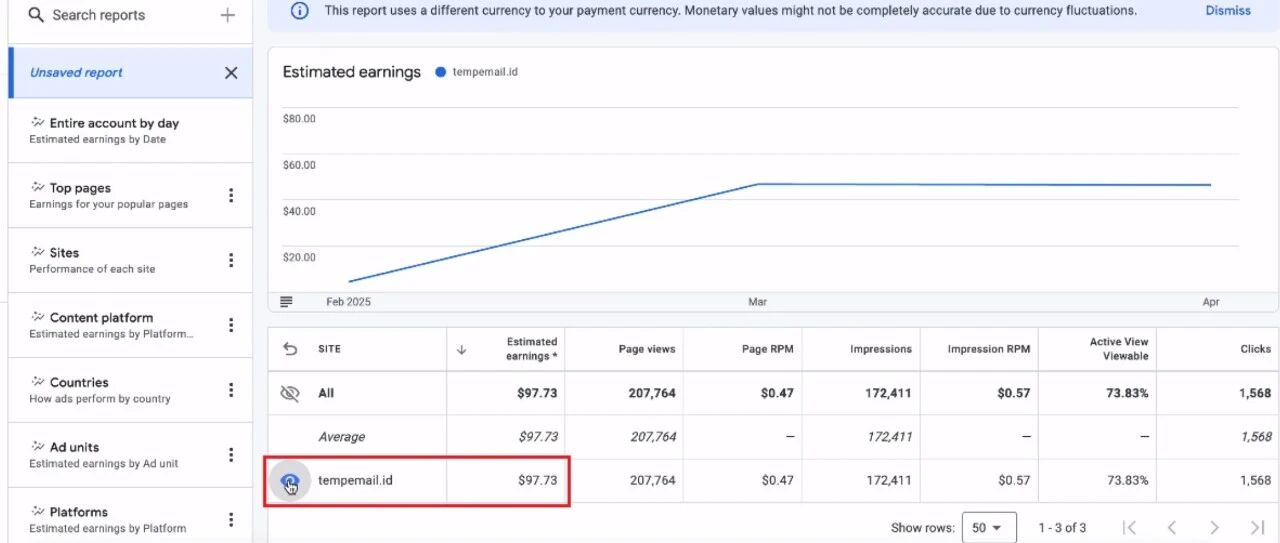Go to next page of results
The width and height of the screenshot is (1280, 543).
(x=1214, y=527)
